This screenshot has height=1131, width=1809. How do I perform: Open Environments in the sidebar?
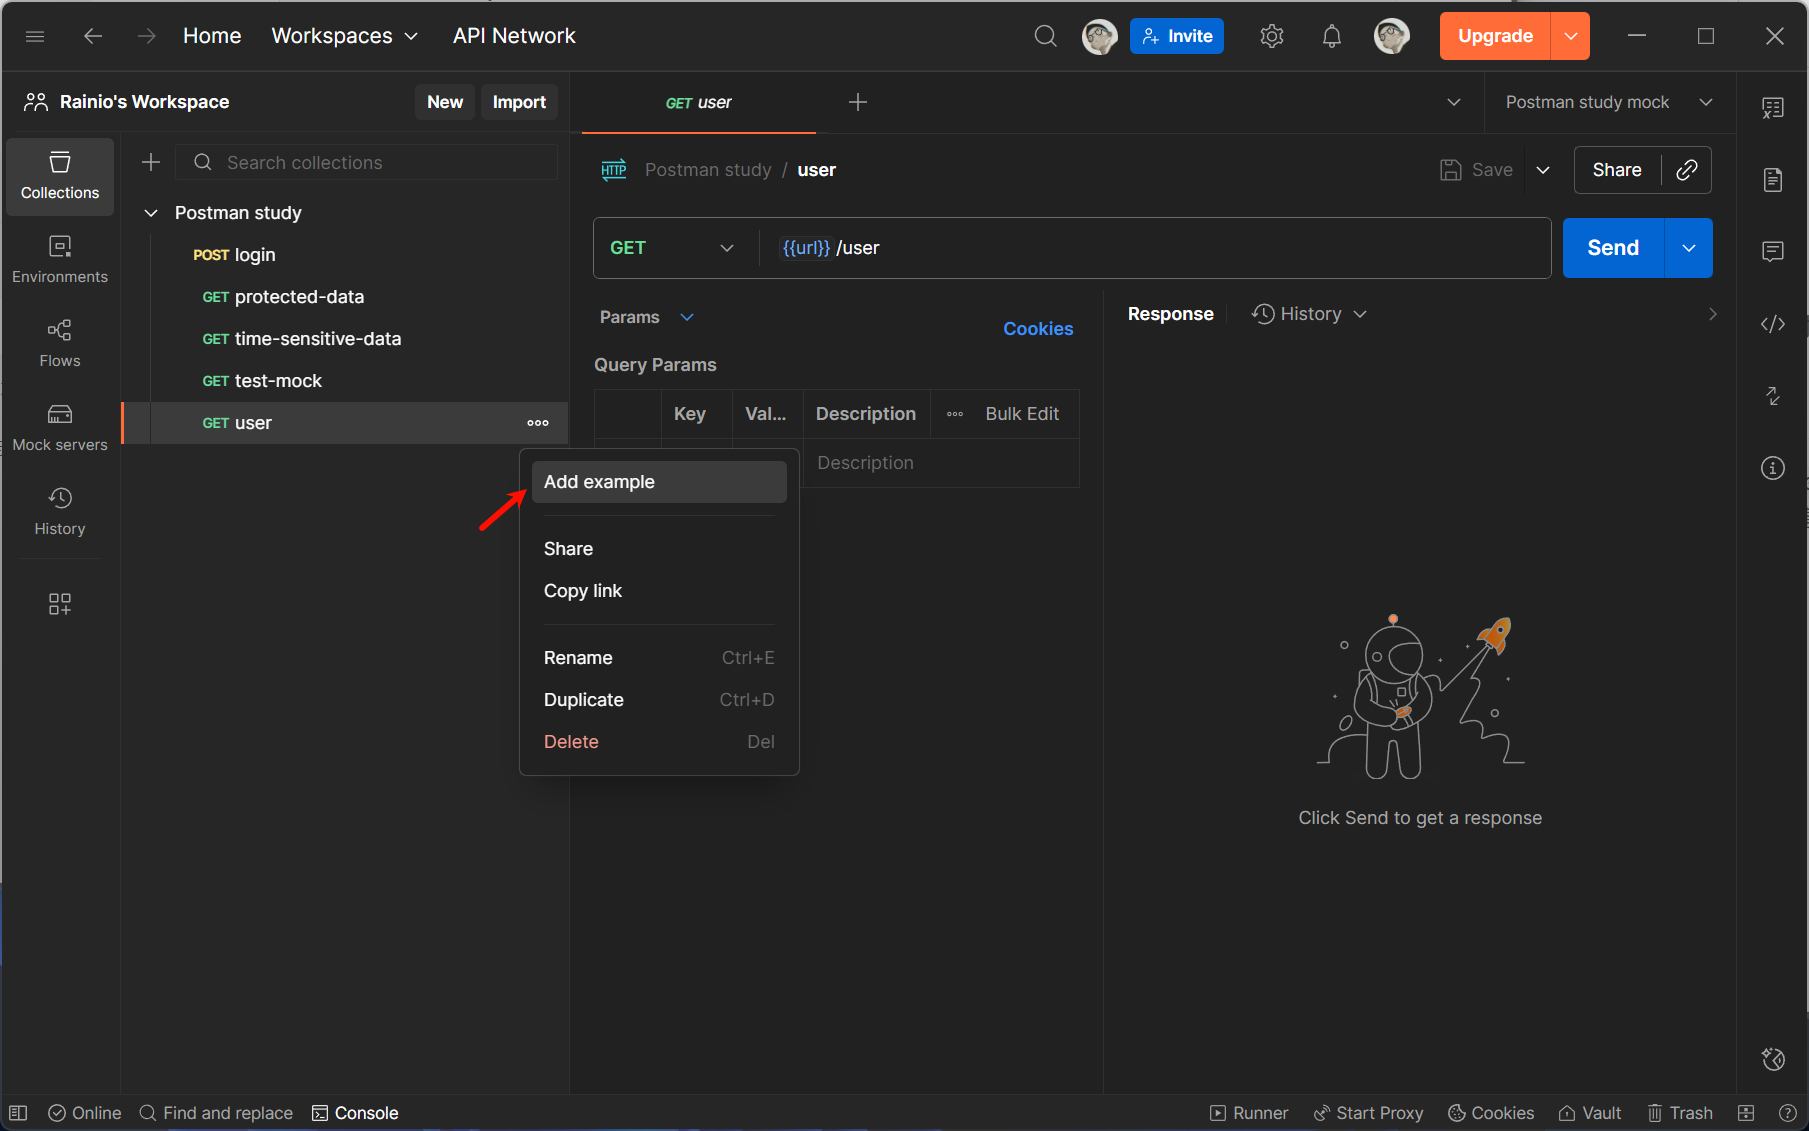60,260
